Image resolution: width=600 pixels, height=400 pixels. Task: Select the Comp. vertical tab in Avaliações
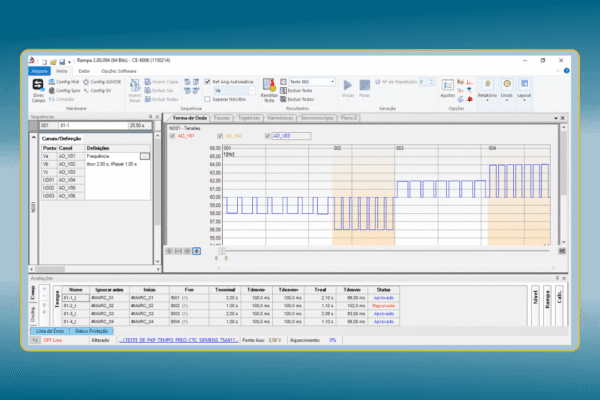(x=33, y=293)
